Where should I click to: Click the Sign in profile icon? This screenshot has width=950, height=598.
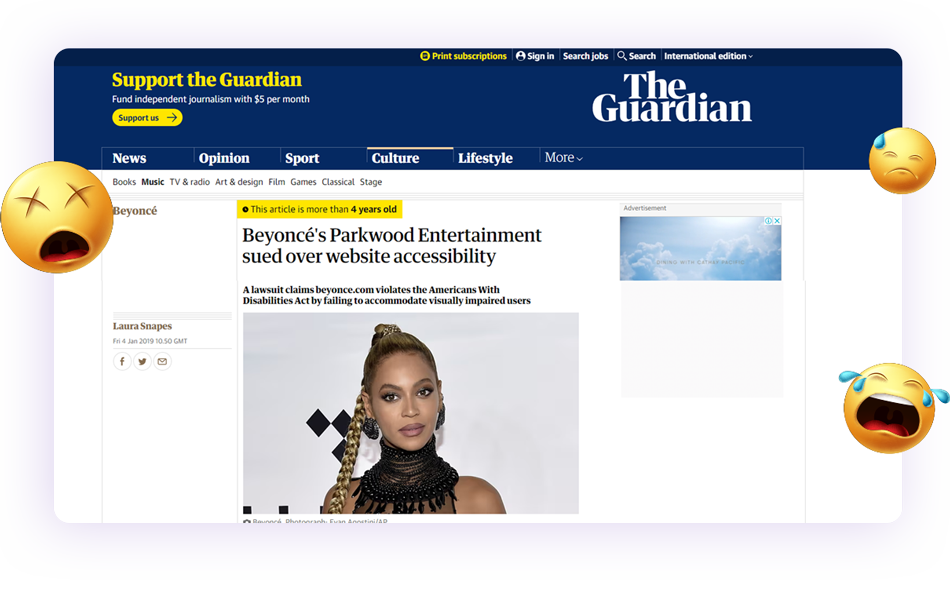point(520,56)
